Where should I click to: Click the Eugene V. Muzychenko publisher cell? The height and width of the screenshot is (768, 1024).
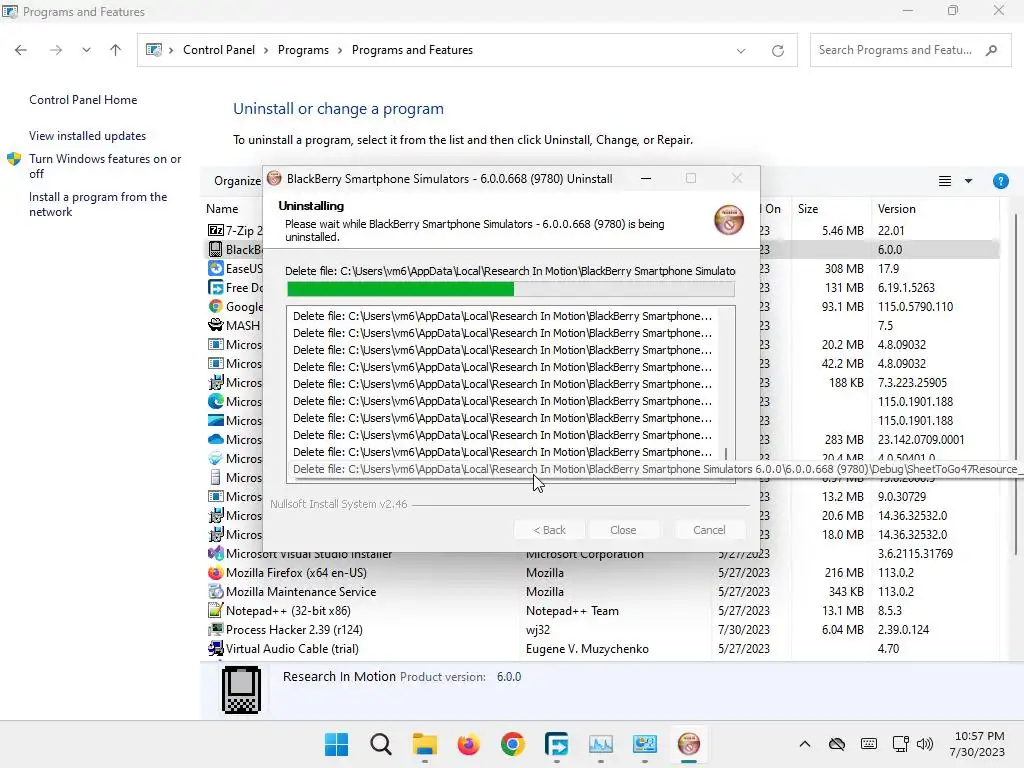pyautogui.click(x=587, y=648)
